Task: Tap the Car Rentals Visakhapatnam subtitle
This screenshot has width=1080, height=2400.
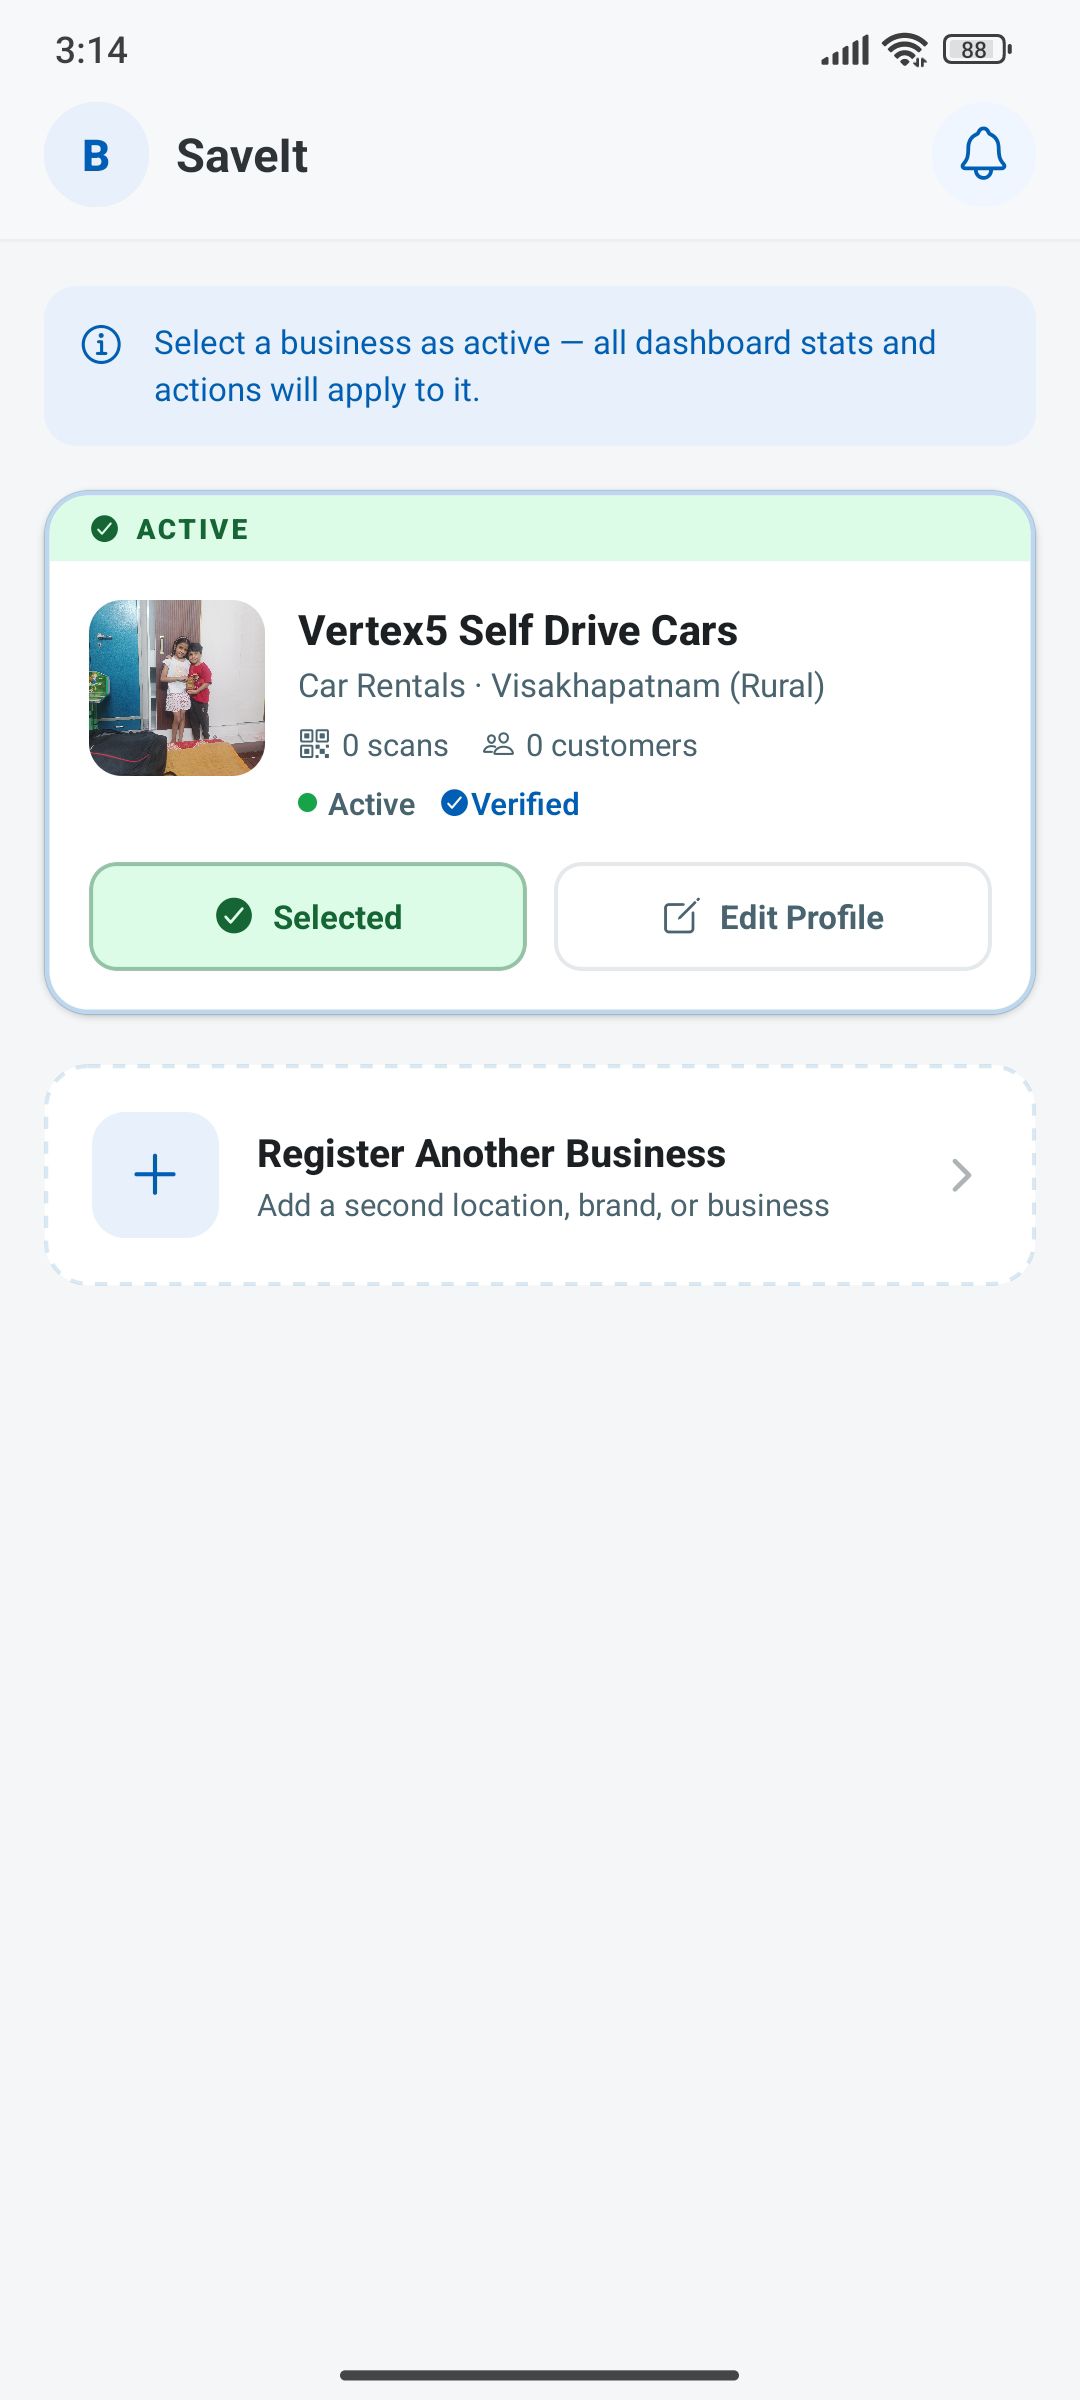Action: tap(561, 686)
